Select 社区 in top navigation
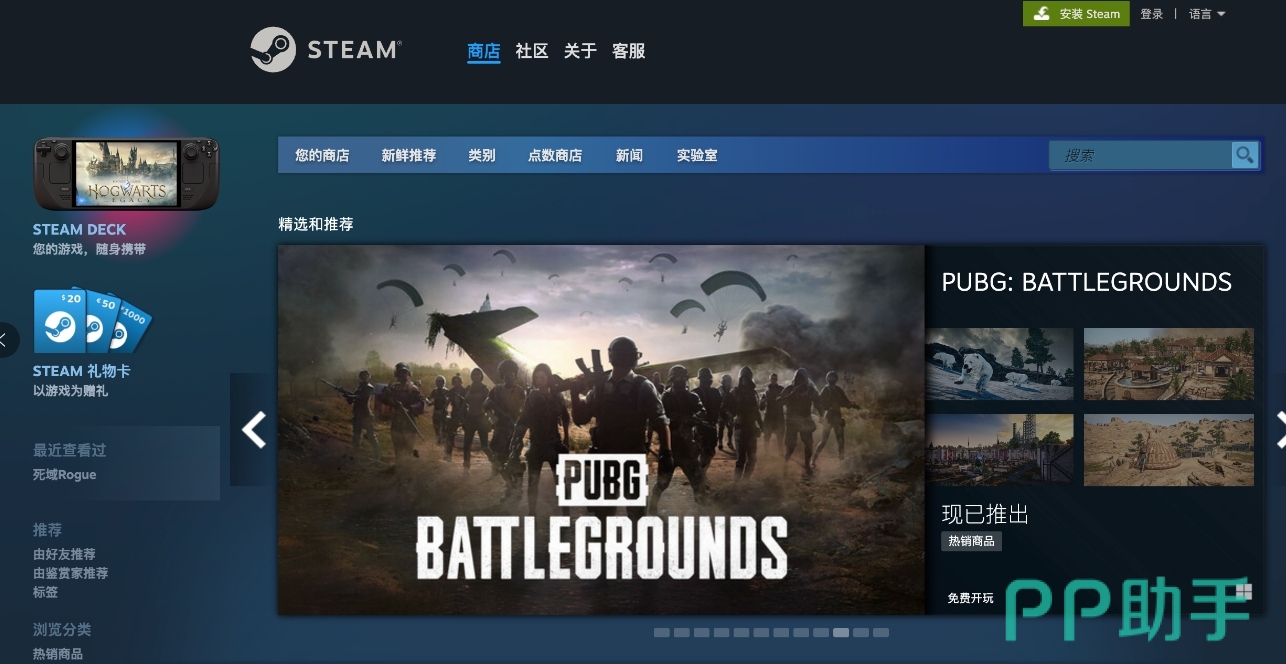 tap(532, 51)
